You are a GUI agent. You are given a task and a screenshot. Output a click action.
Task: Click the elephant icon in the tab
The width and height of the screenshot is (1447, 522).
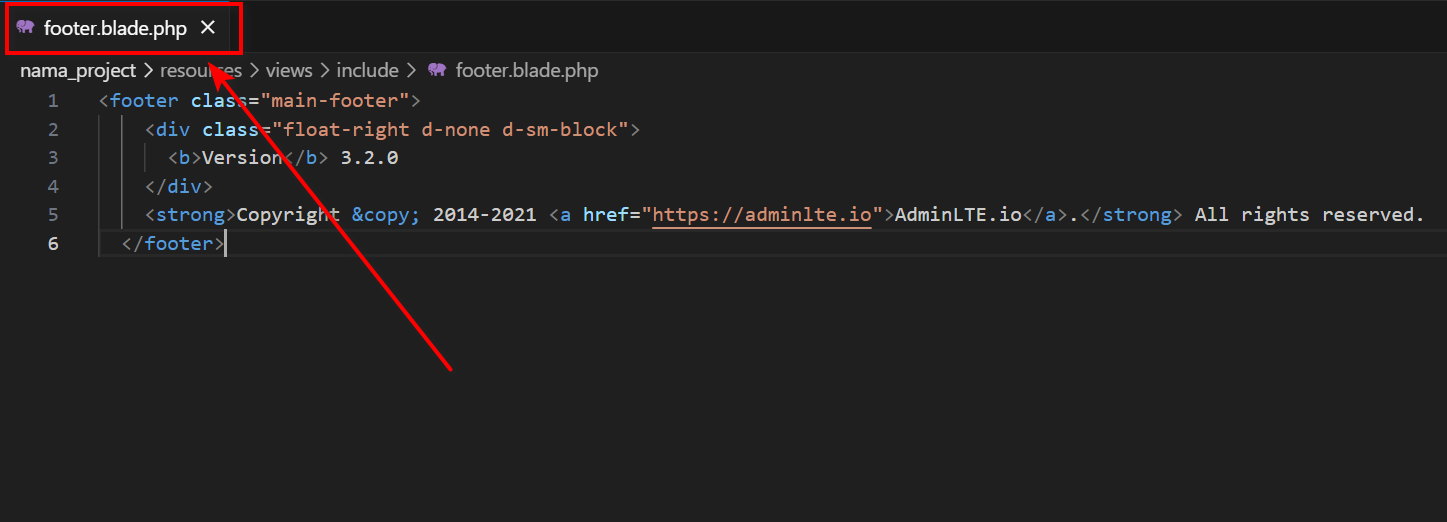[x=25, y=28]
